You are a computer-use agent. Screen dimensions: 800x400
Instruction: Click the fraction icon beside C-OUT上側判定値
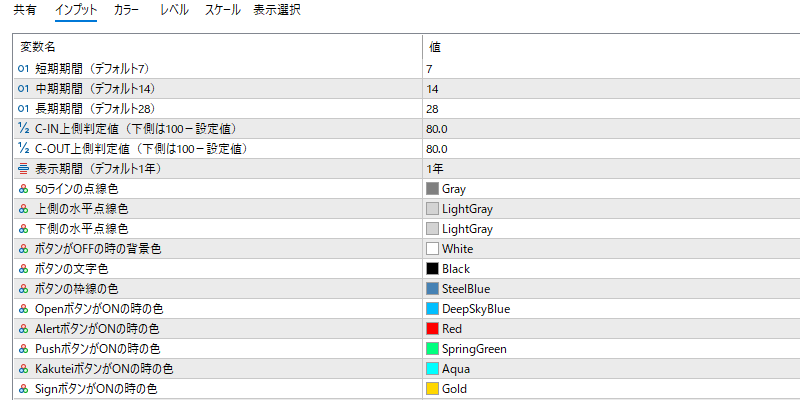pos(23,148)
